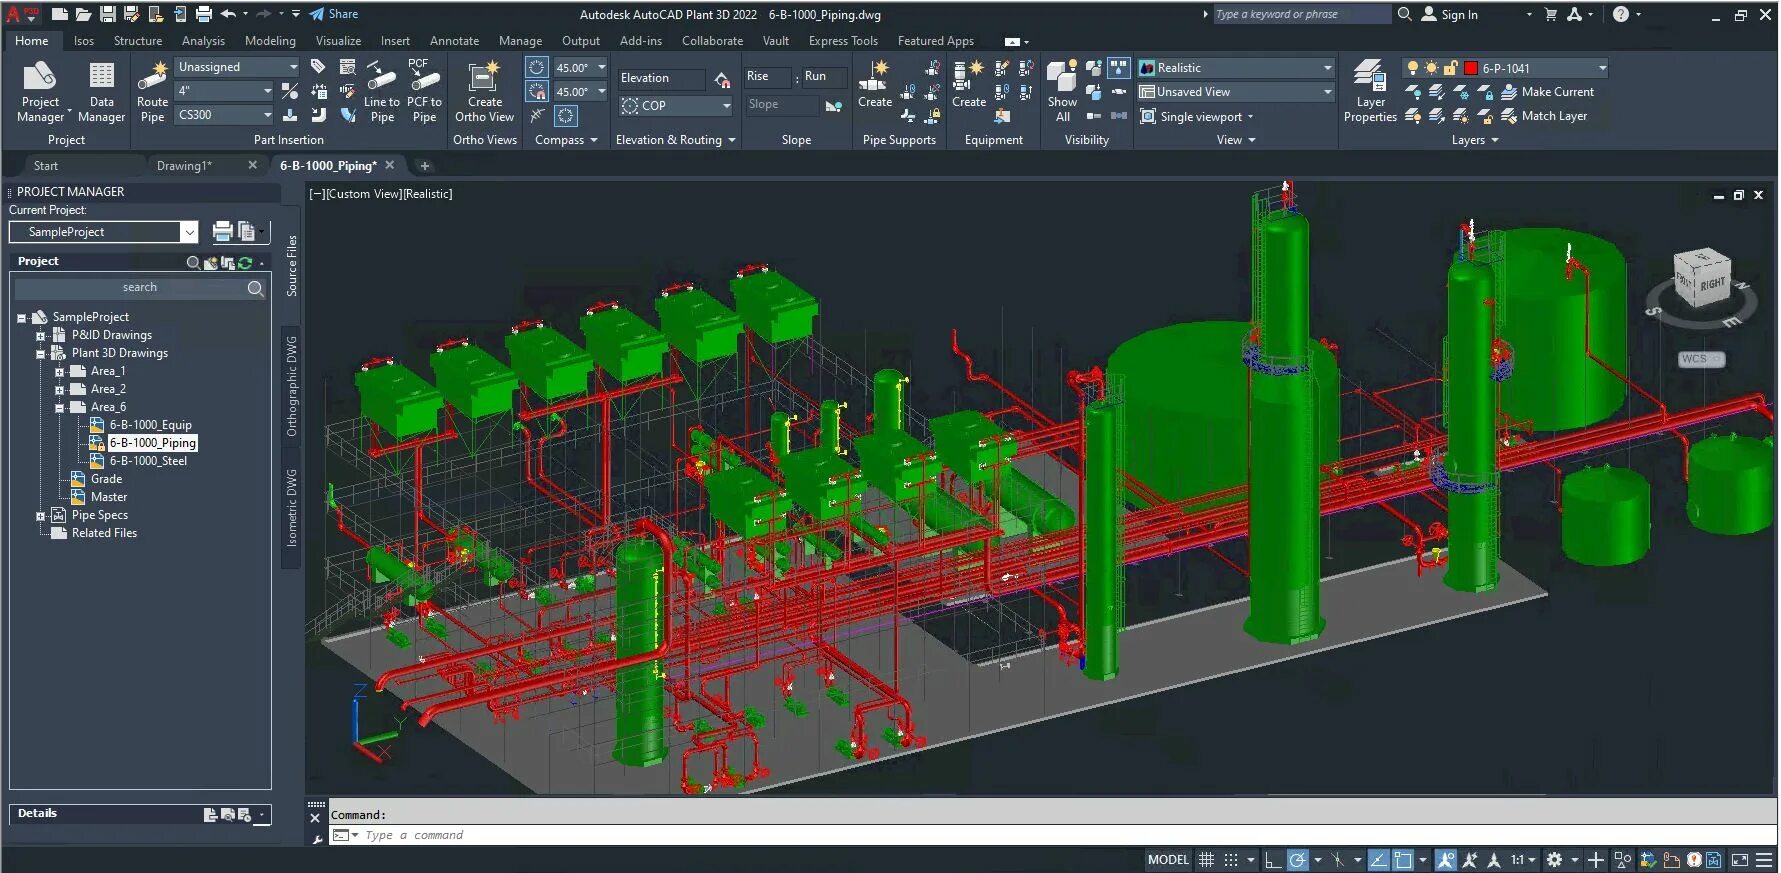Toggle ortho mode in status bar
This screenshot has height=873, width=1781.
[x=1272, y=860]
